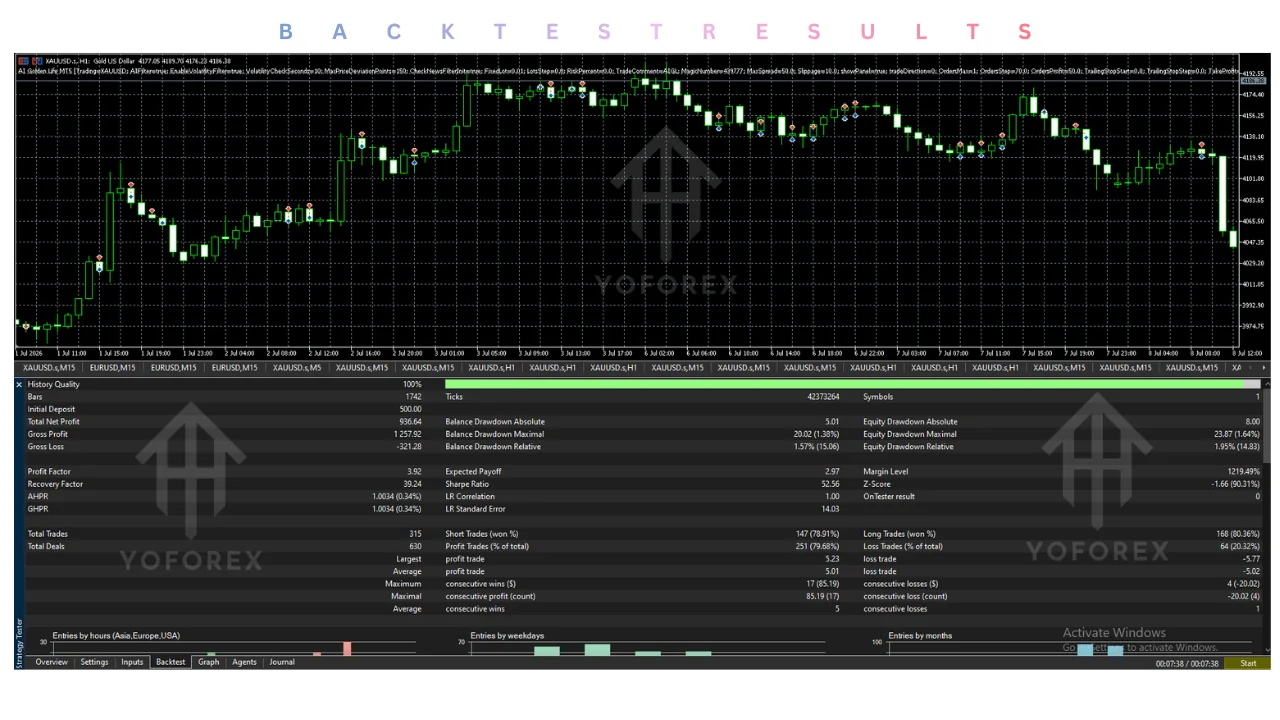1280x720 pixels.
Task: Click the Margin Level value 1219.49%
Action: tap(1242, 472)
